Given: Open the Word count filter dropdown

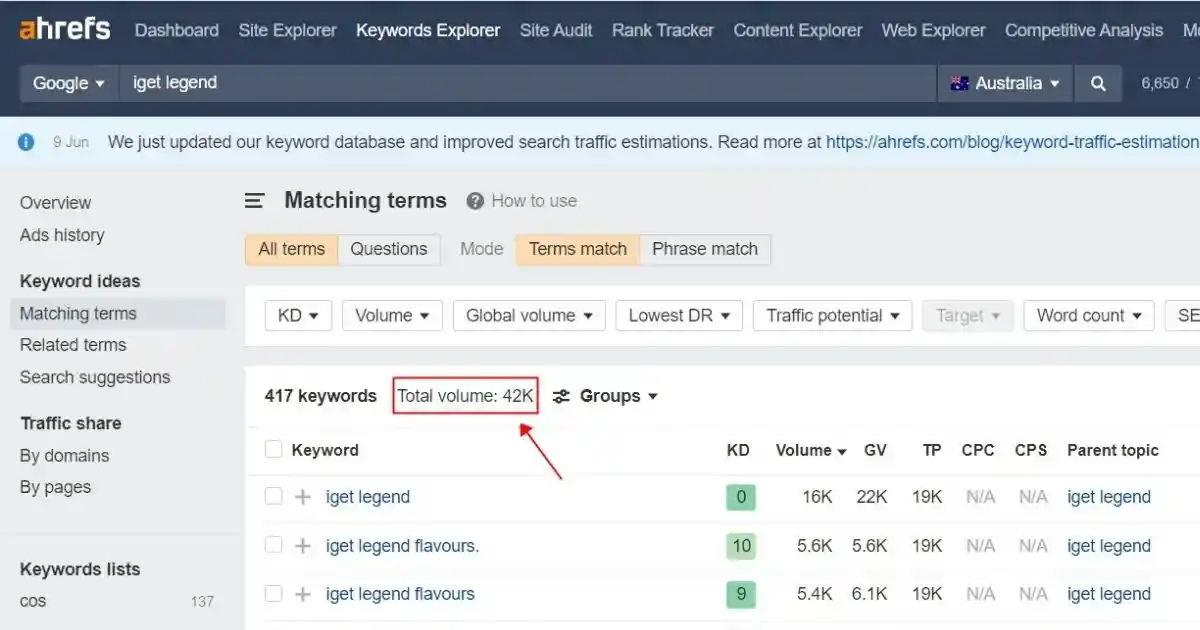Looking at the screenshot, I should point(1089,316).
